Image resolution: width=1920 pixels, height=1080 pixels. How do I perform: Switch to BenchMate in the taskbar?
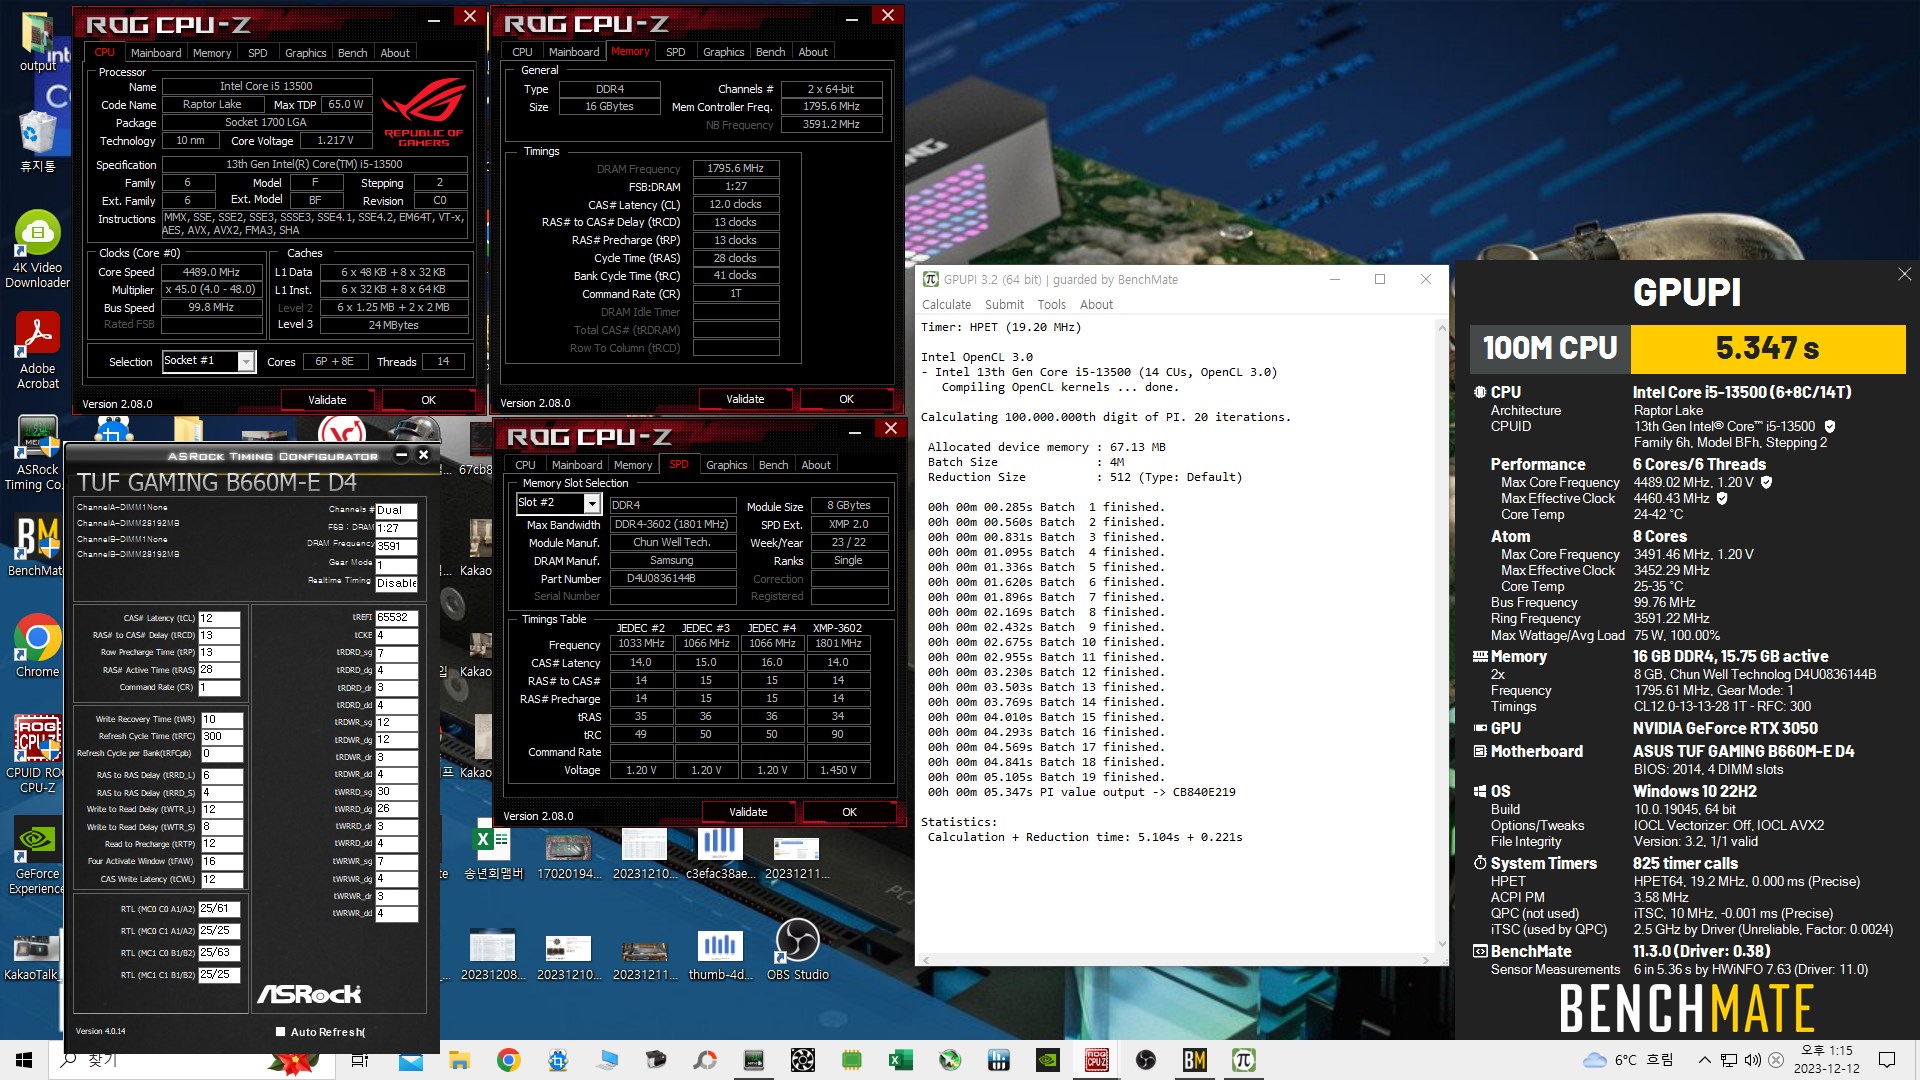click(1194, 1060)
